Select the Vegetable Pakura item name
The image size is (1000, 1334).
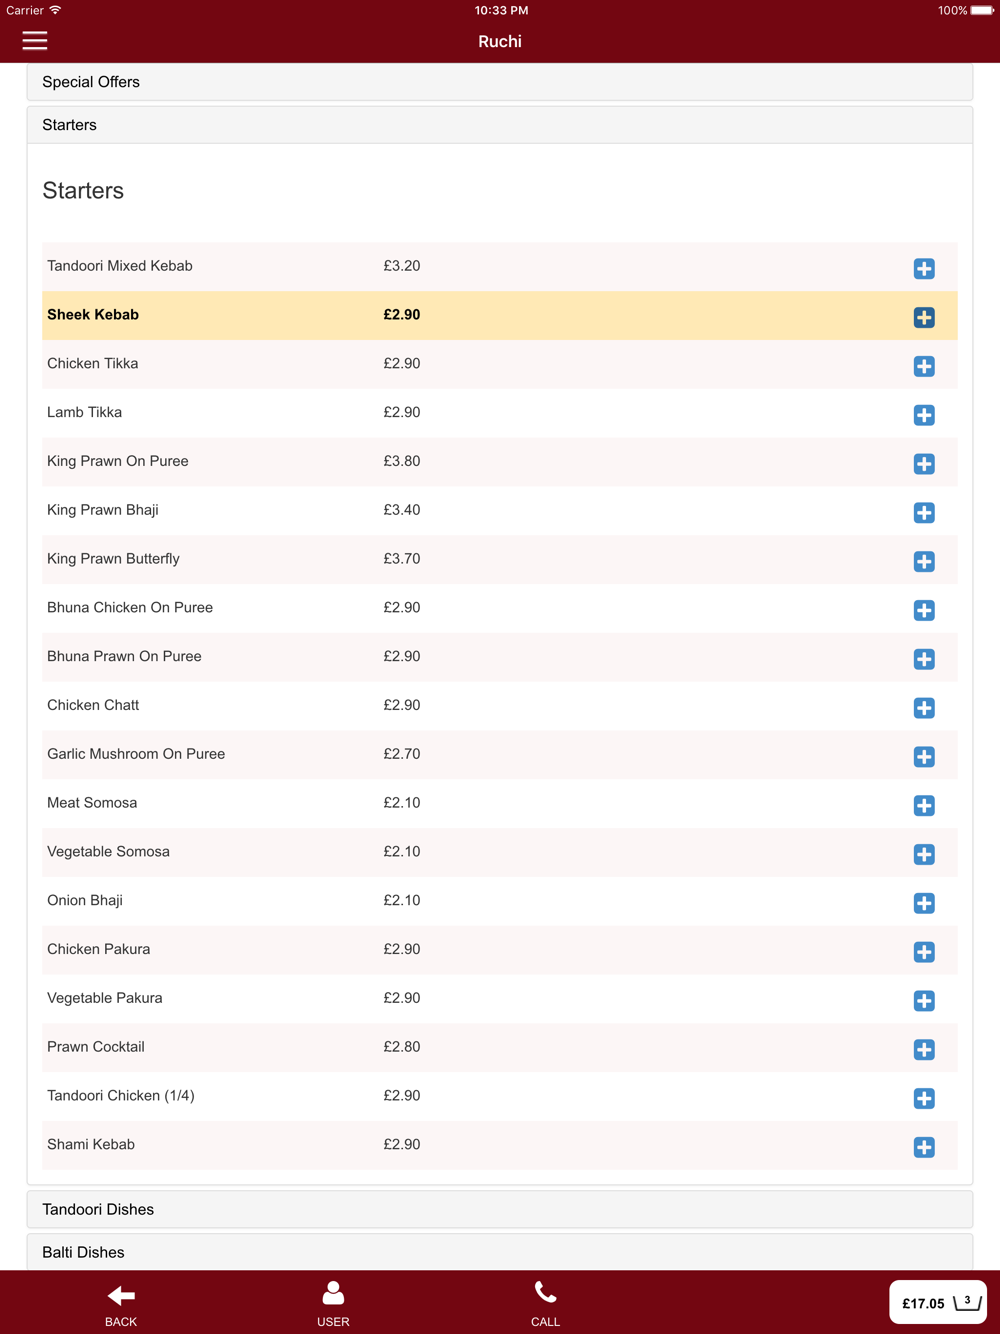[x=105, y=998]
